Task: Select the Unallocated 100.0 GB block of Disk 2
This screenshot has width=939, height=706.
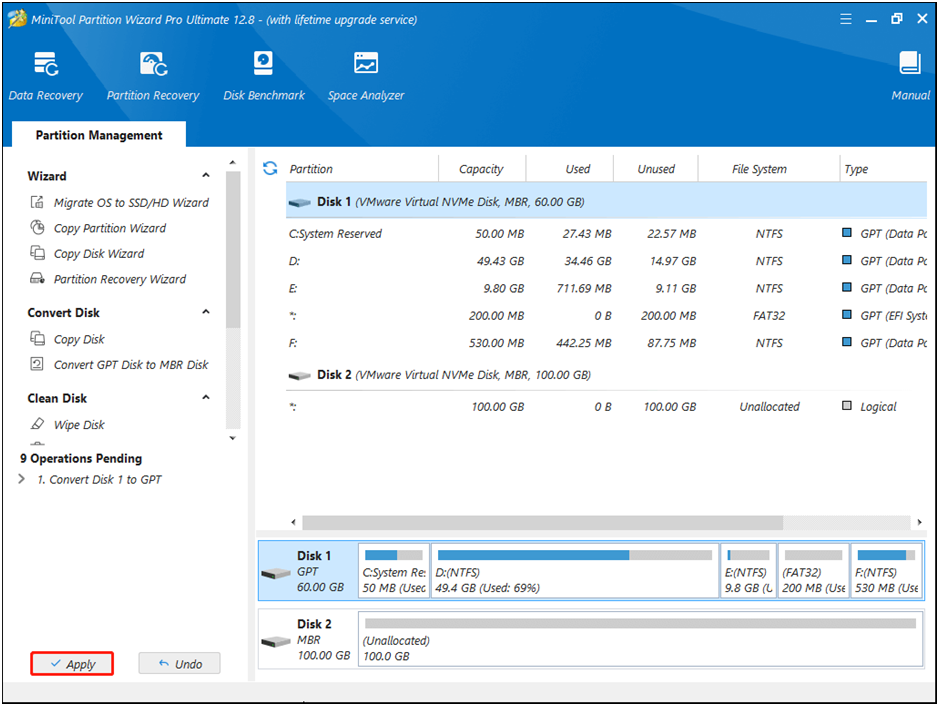Action: (640, 639)
